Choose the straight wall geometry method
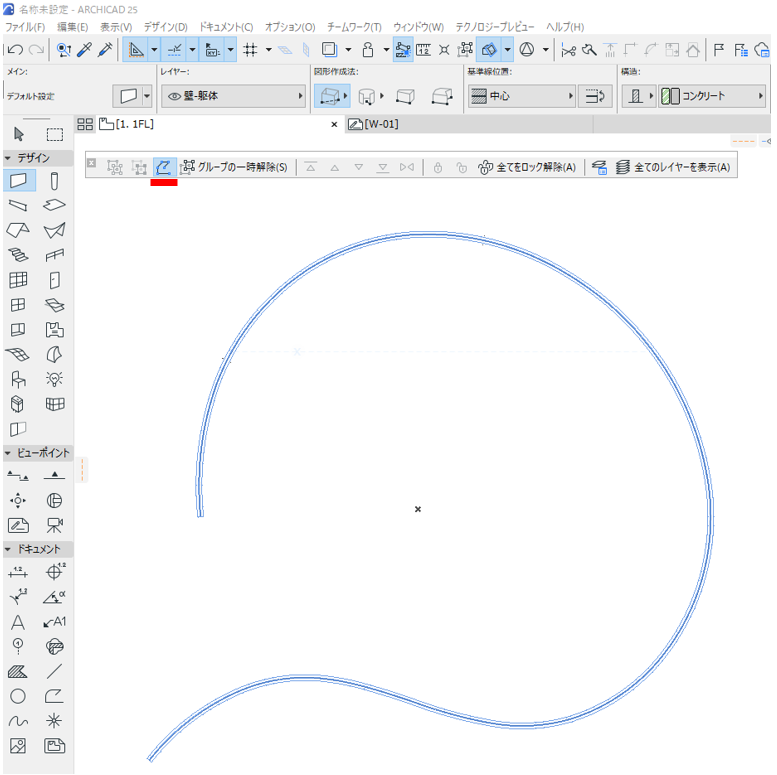Viewport: 777px width, 775px height. [x=332, y=96]
